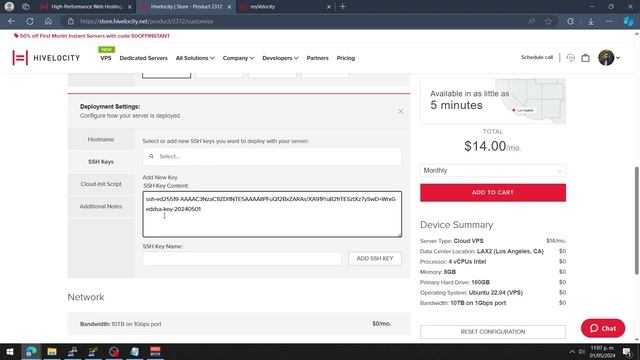
Task: Click the browser Back arrow
Action: click(x=11, y=21)
